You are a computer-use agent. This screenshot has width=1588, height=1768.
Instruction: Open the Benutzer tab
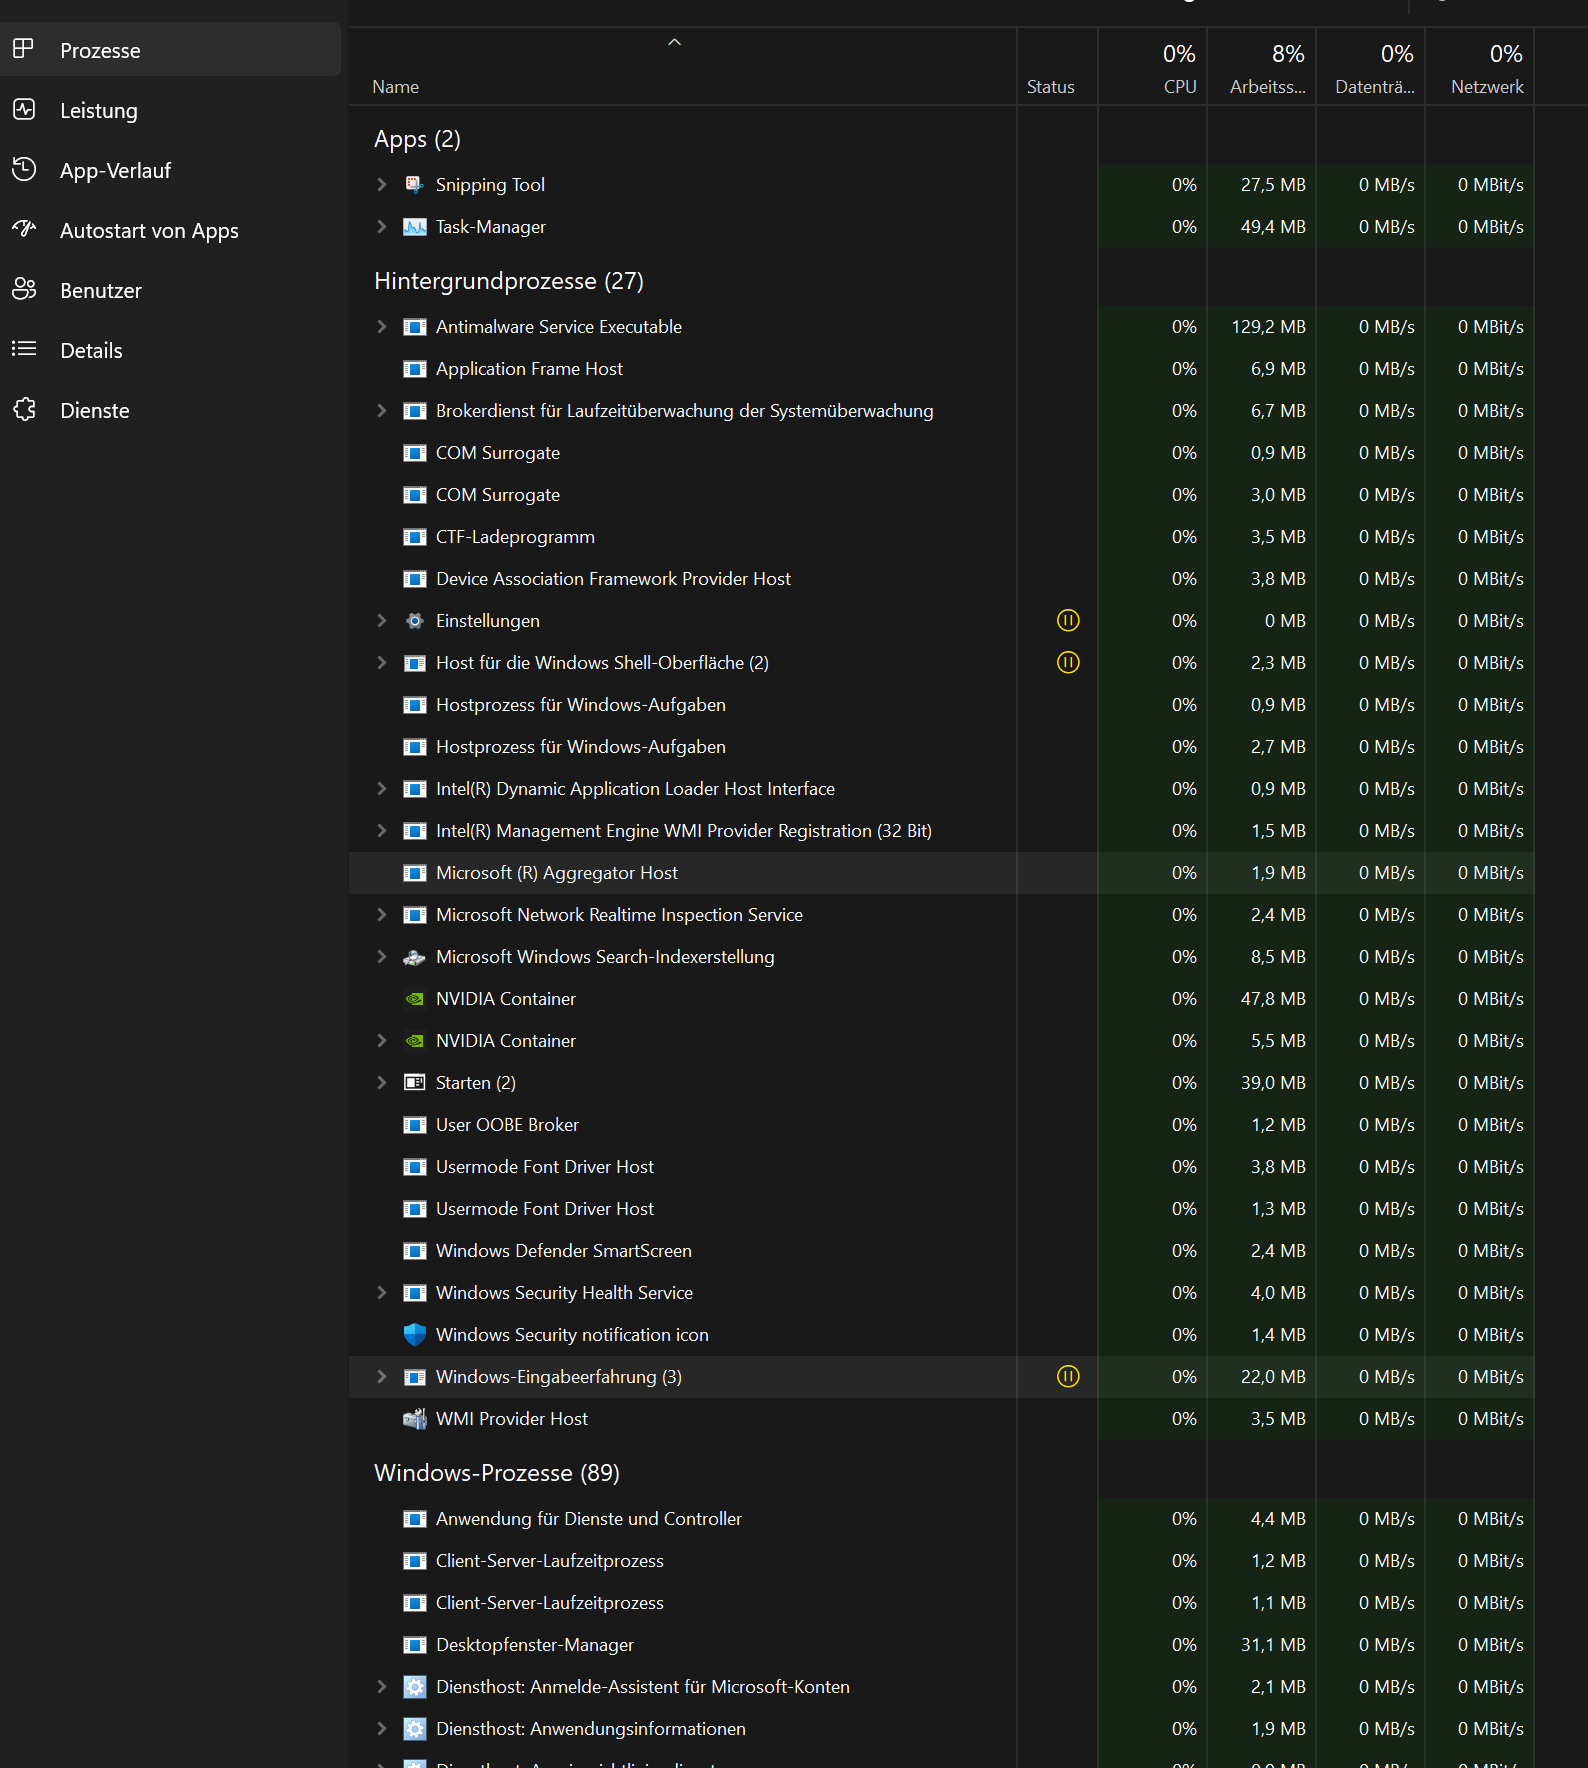coord(170,290)
